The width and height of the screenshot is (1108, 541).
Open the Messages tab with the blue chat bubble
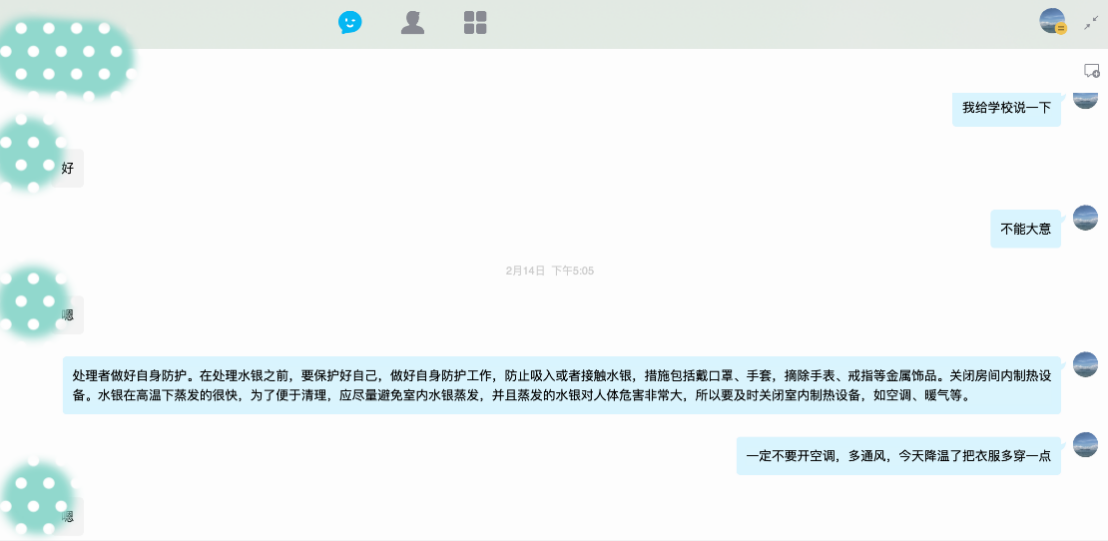pyautogui.click(x=350, y=22)
